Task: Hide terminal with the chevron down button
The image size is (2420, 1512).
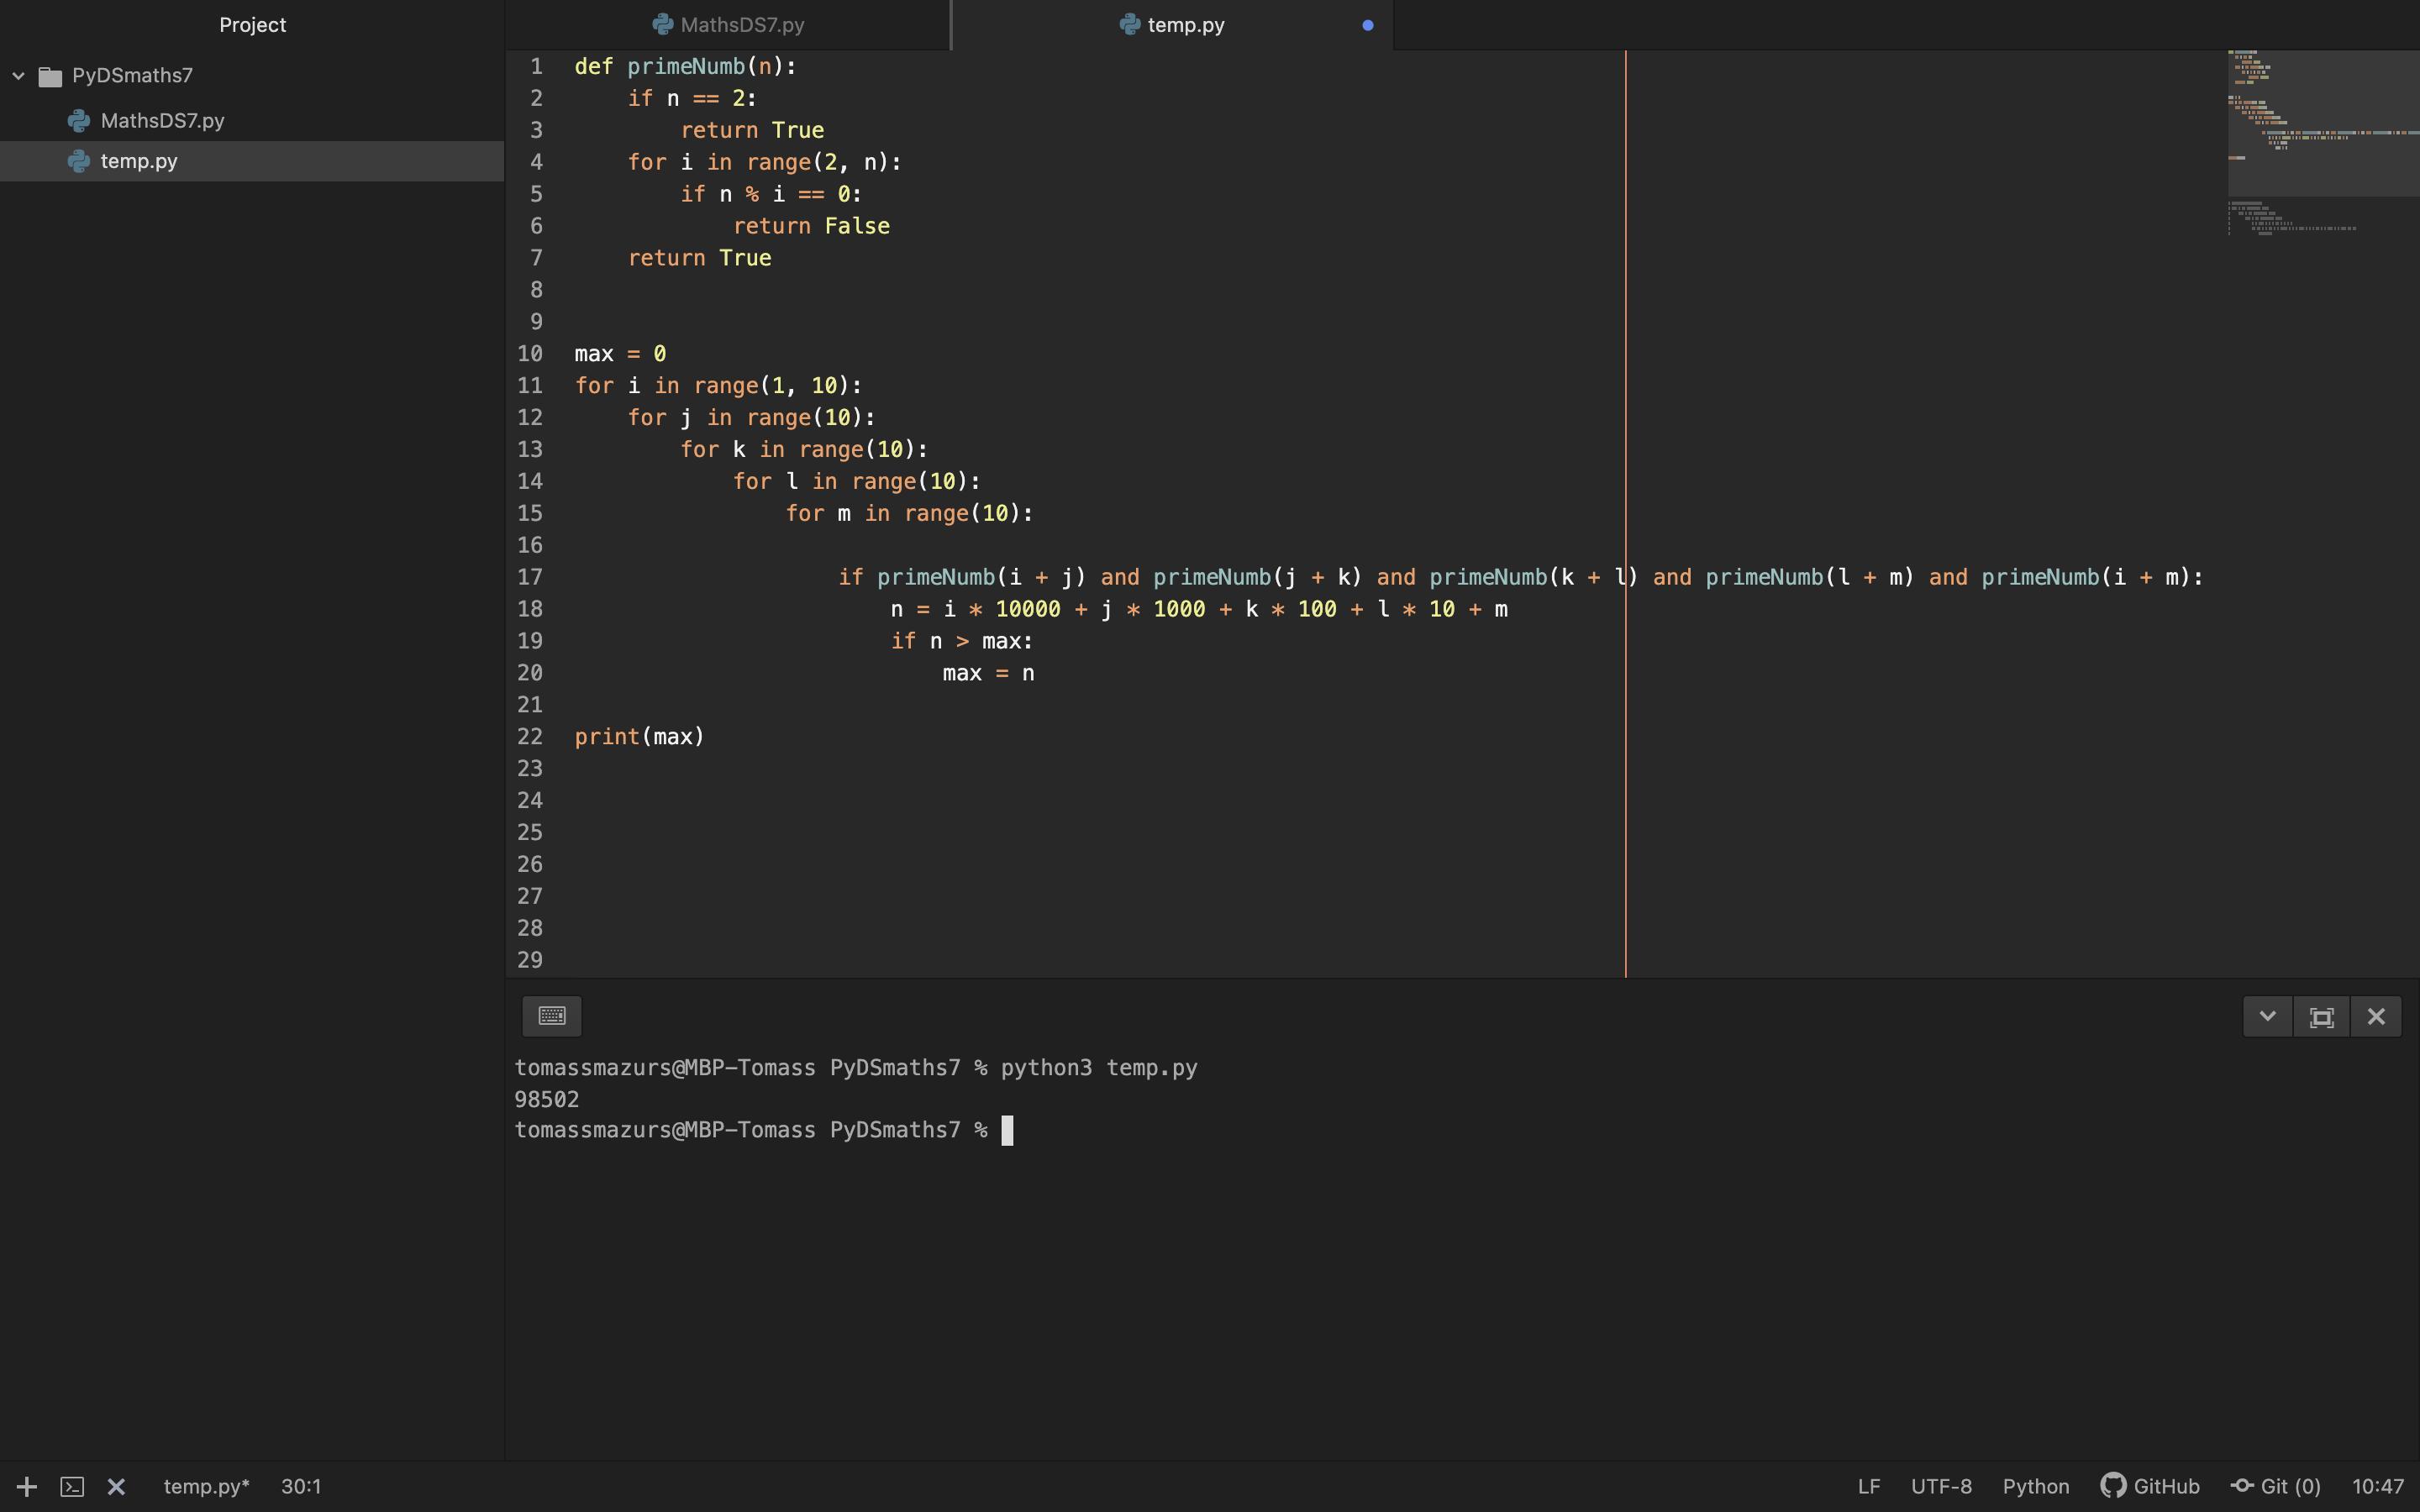Action: pyautogui.click(x=2267, y=1016)
